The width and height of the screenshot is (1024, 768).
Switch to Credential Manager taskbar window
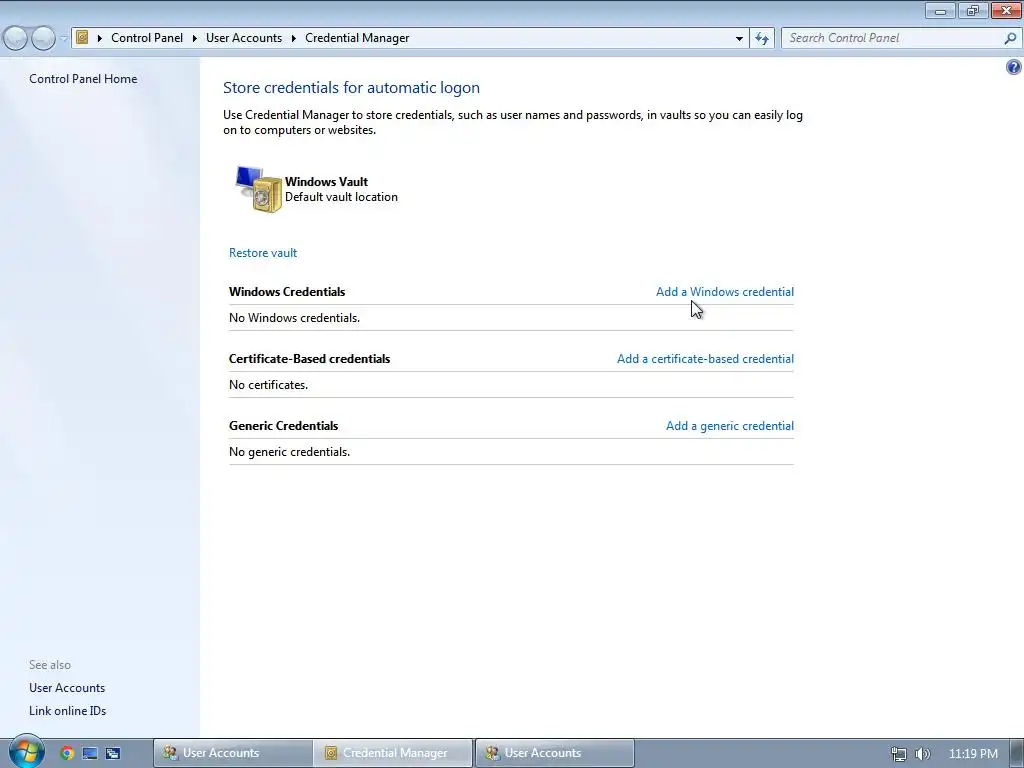(x=393, y=753)
